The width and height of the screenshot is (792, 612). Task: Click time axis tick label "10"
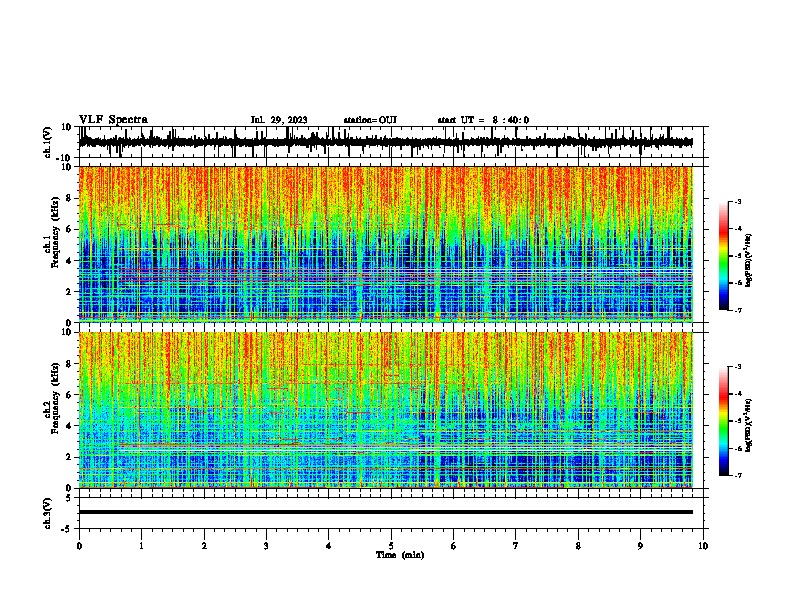703,546
